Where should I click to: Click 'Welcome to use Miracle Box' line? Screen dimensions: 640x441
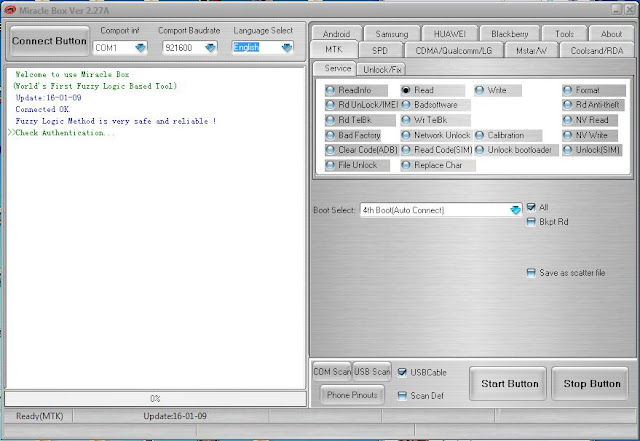click(72, 74)
